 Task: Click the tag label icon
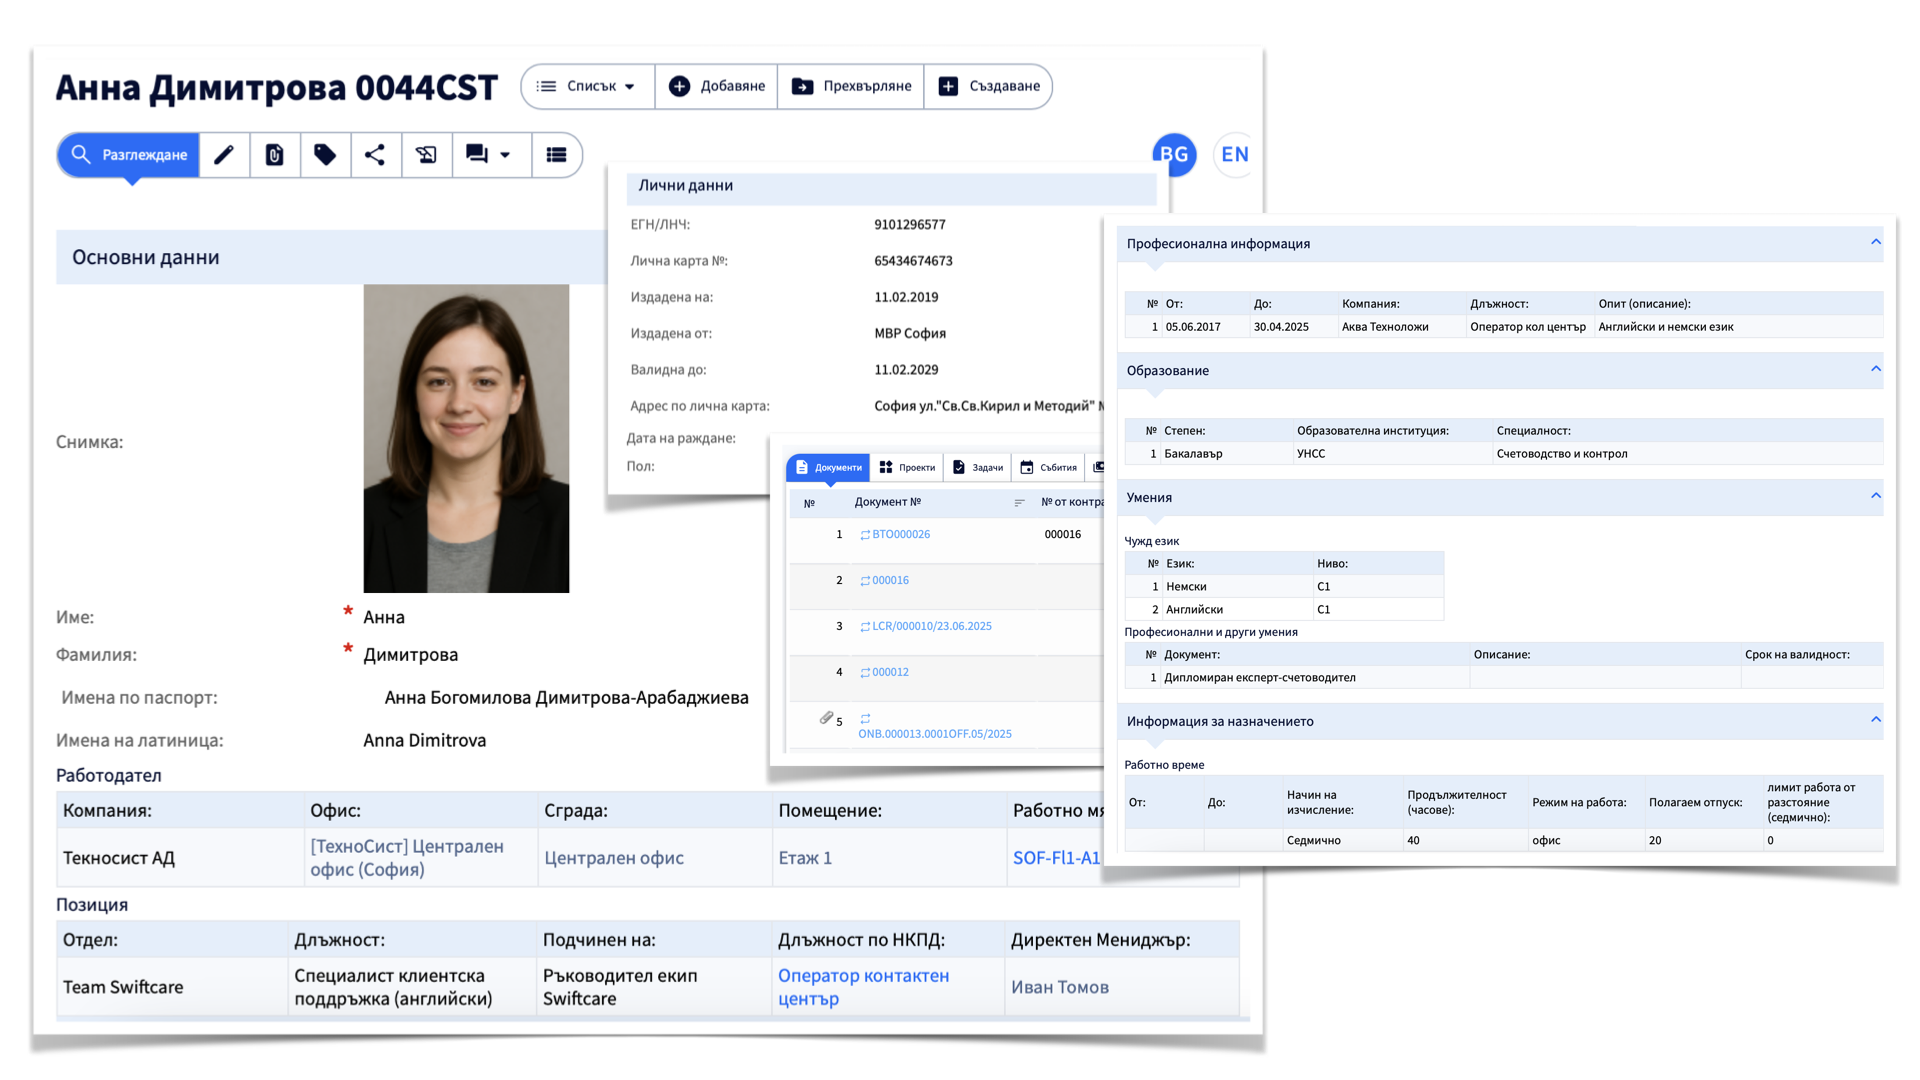tap(325, 155)
